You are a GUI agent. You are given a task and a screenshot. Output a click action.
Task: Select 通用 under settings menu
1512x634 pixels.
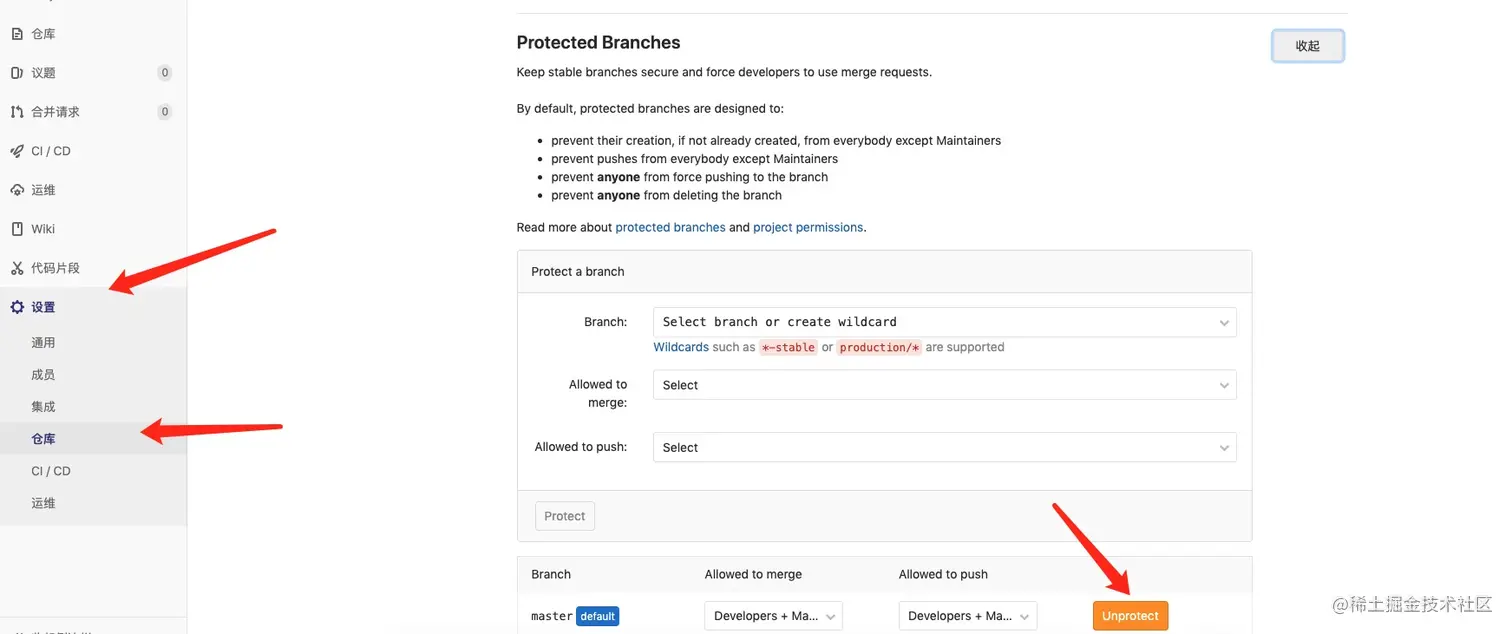pyautogui.click(x=43, y=343)
